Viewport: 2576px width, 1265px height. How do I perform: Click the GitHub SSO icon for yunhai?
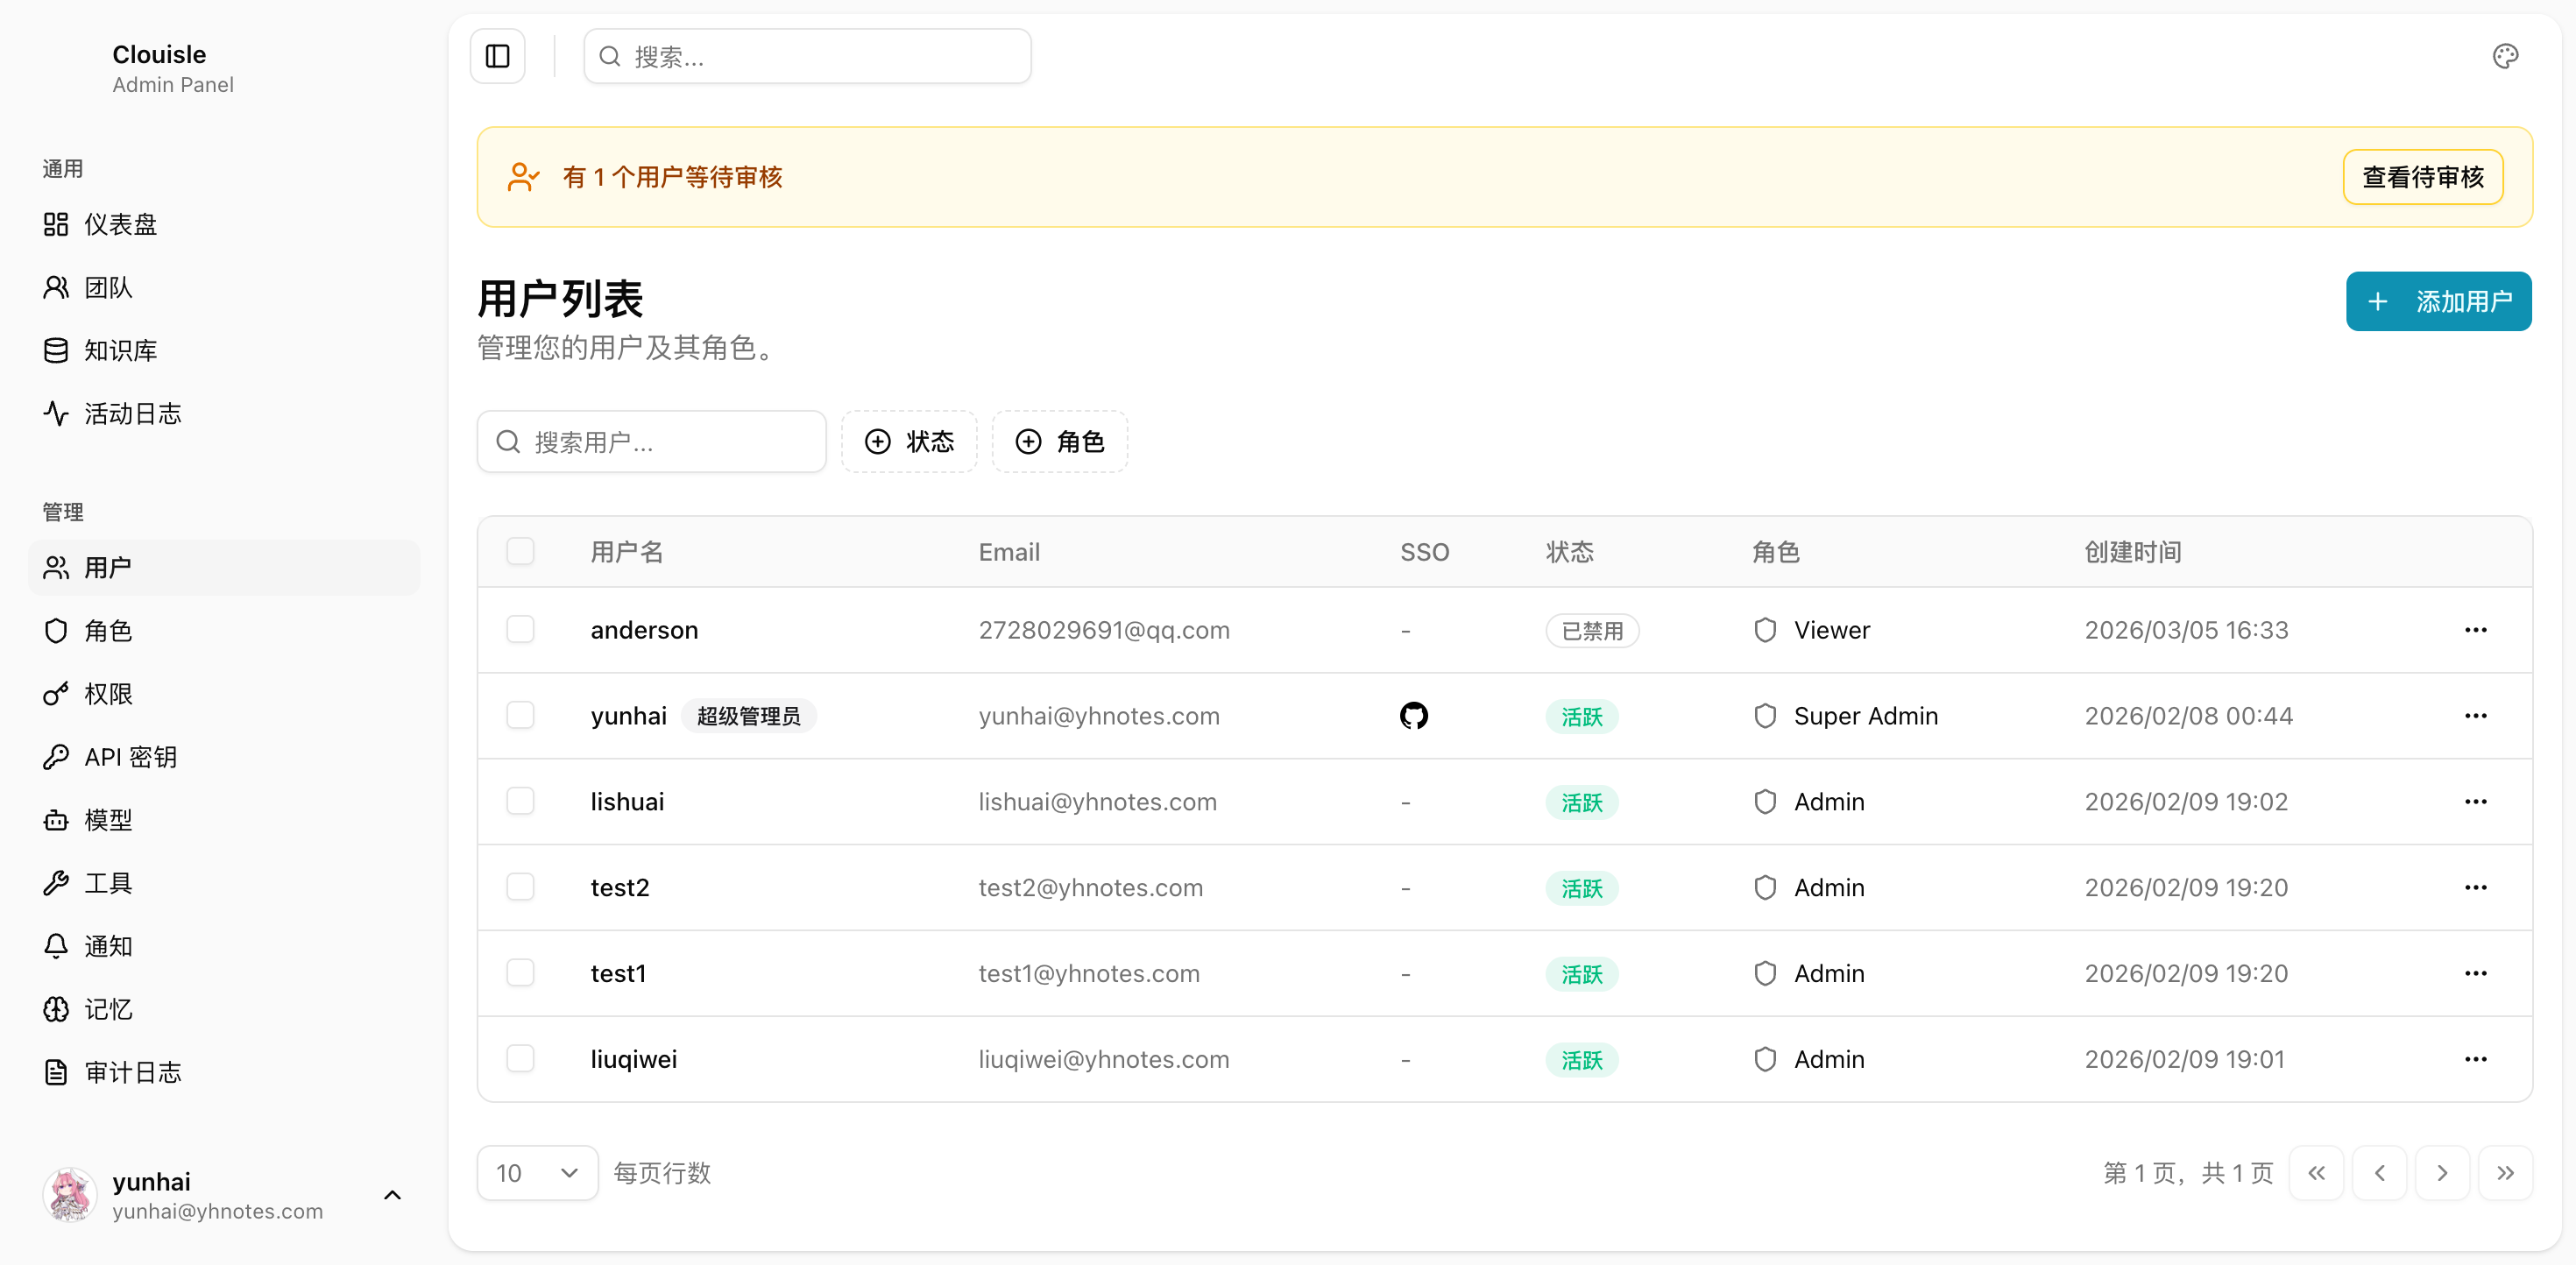pos(1413,716)
